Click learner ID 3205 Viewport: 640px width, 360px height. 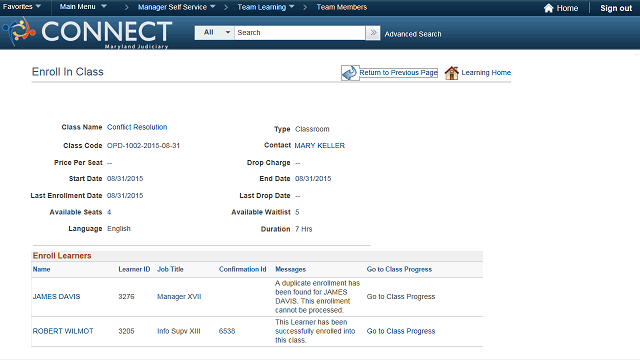[126, 331]
